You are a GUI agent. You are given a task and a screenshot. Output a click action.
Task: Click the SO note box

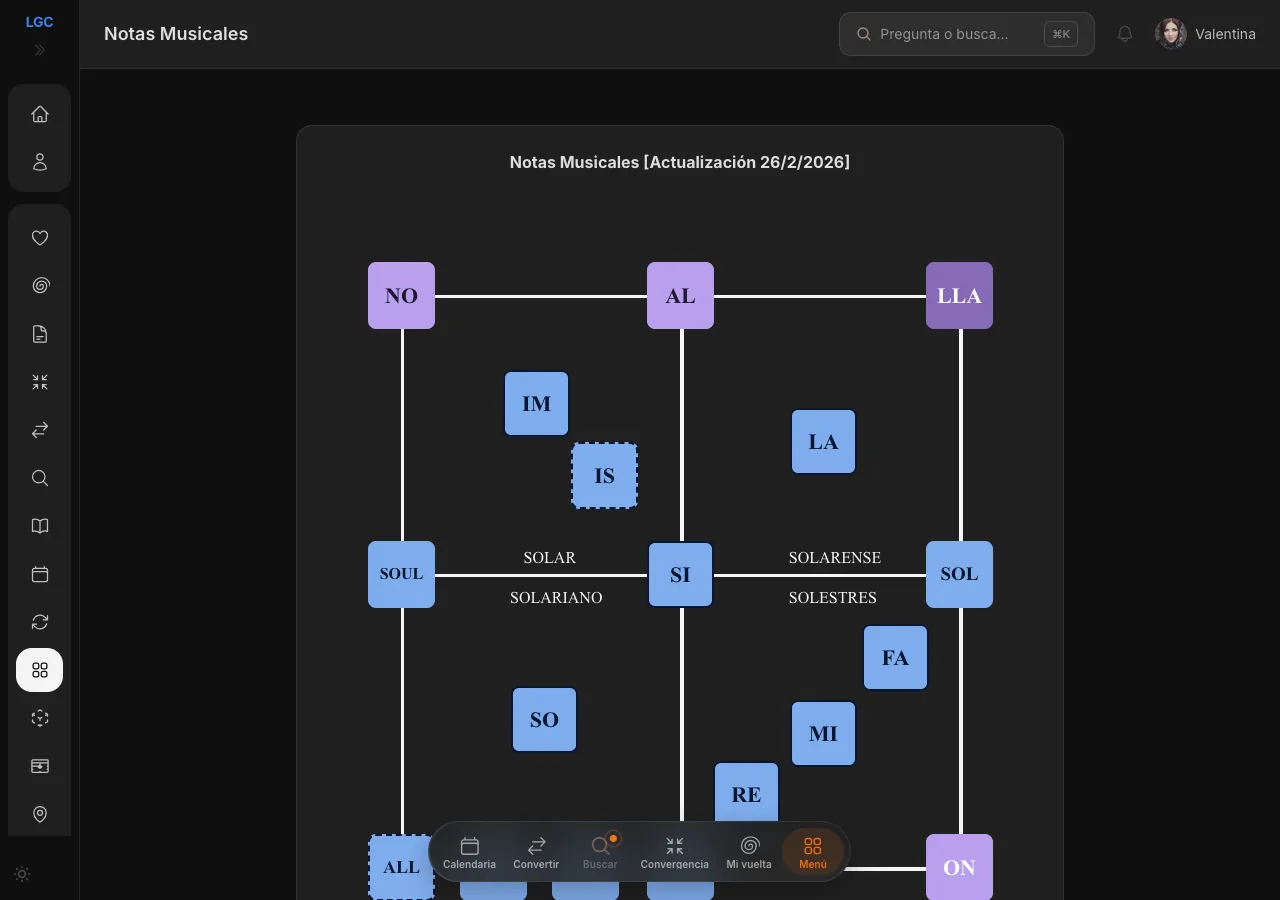click(545, 720)
